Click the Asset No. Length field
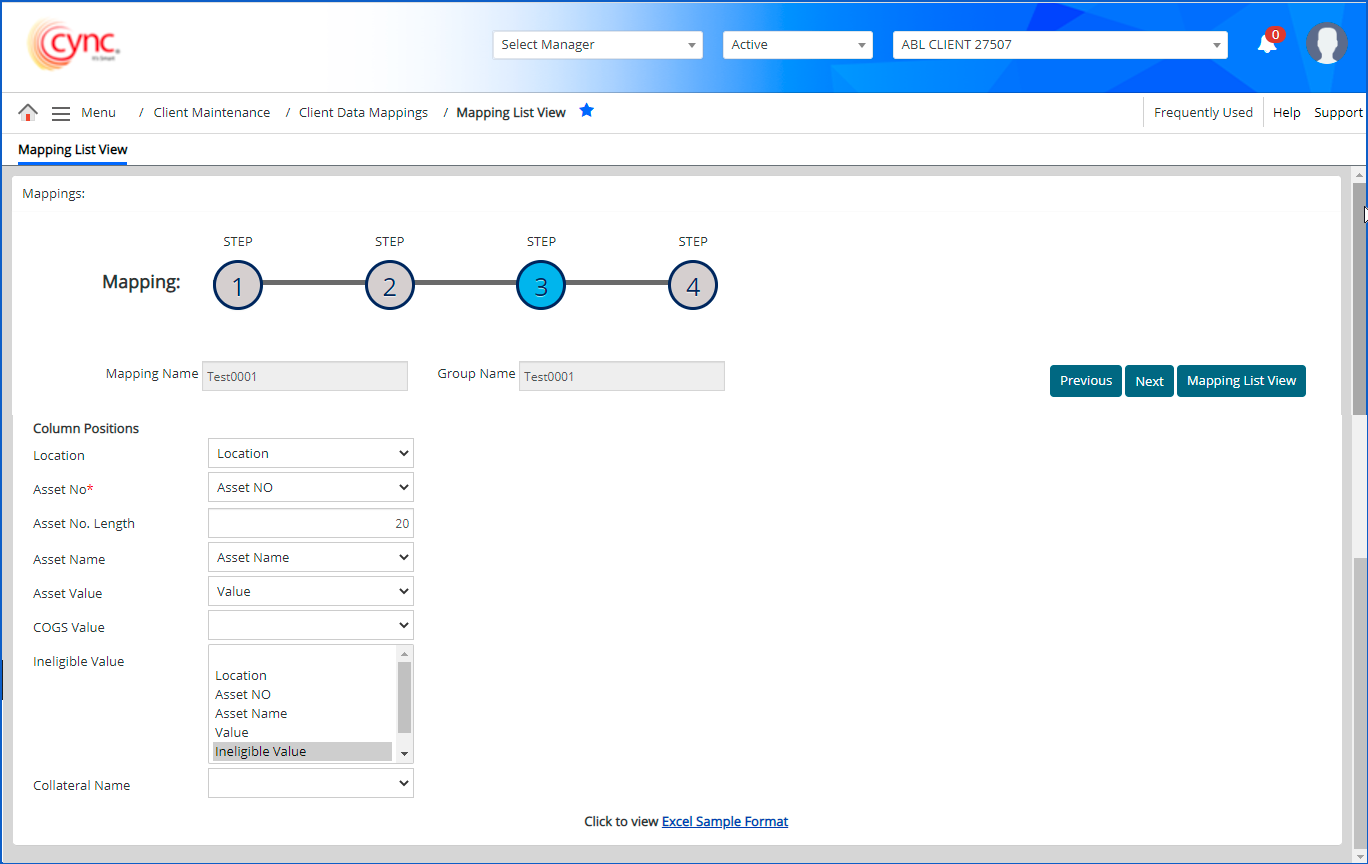This screenshot has width=1368, height=864. 310,523
